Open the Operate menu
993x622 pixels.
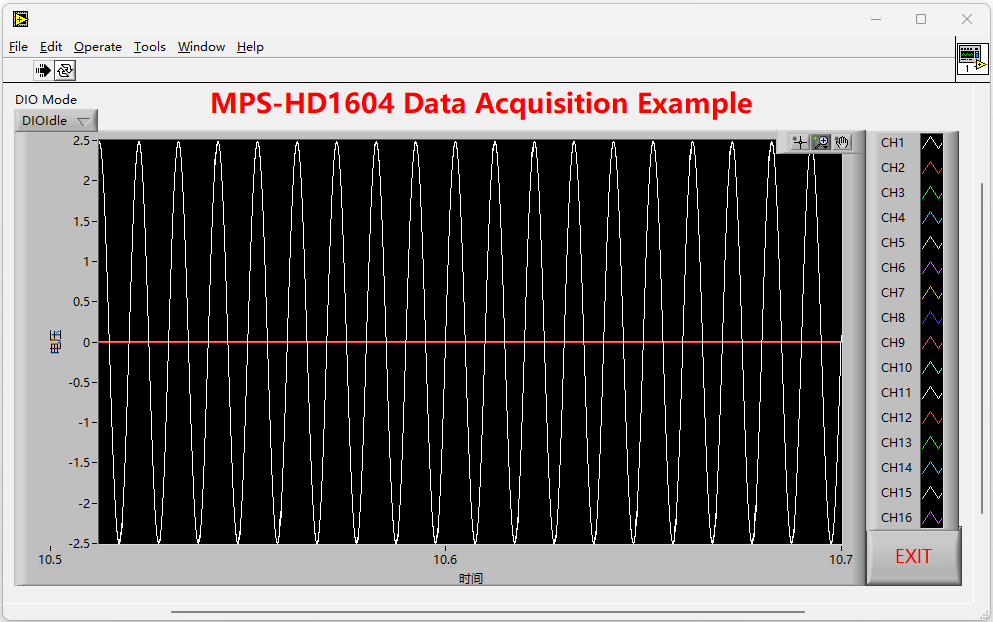(x=98, y=47)
